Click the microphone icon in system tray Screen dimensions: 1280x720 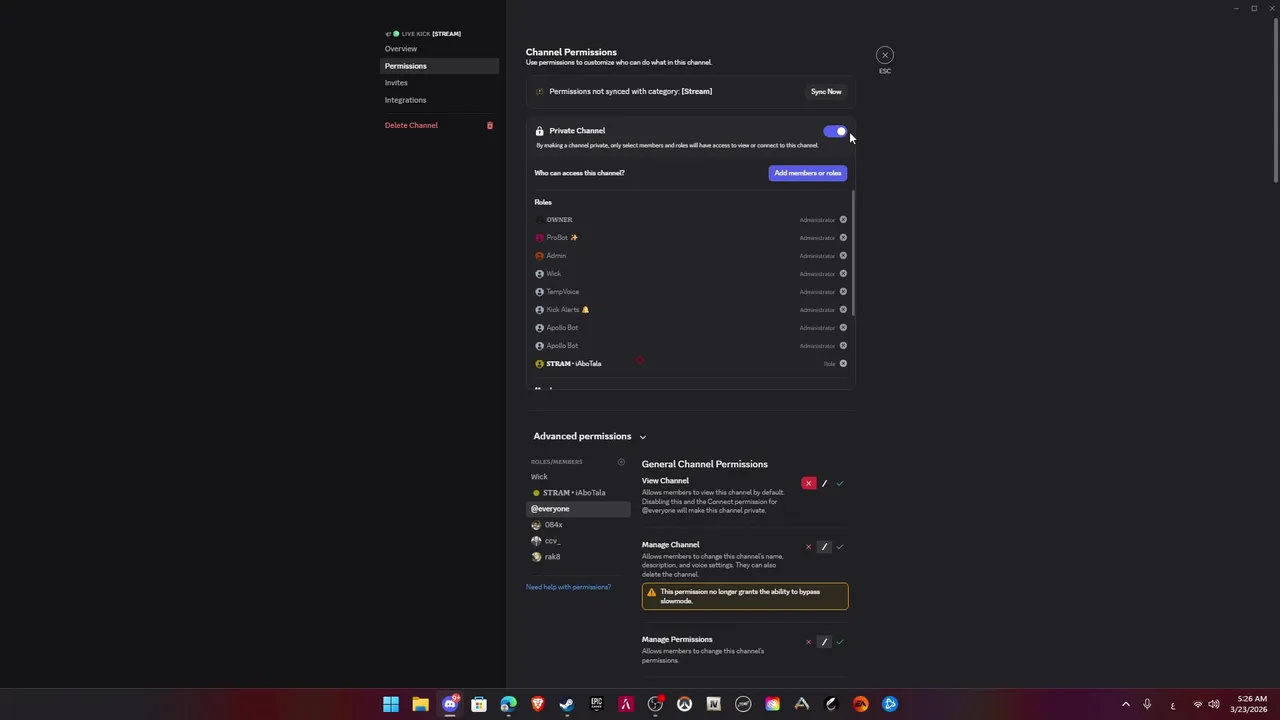point(1147,704)
